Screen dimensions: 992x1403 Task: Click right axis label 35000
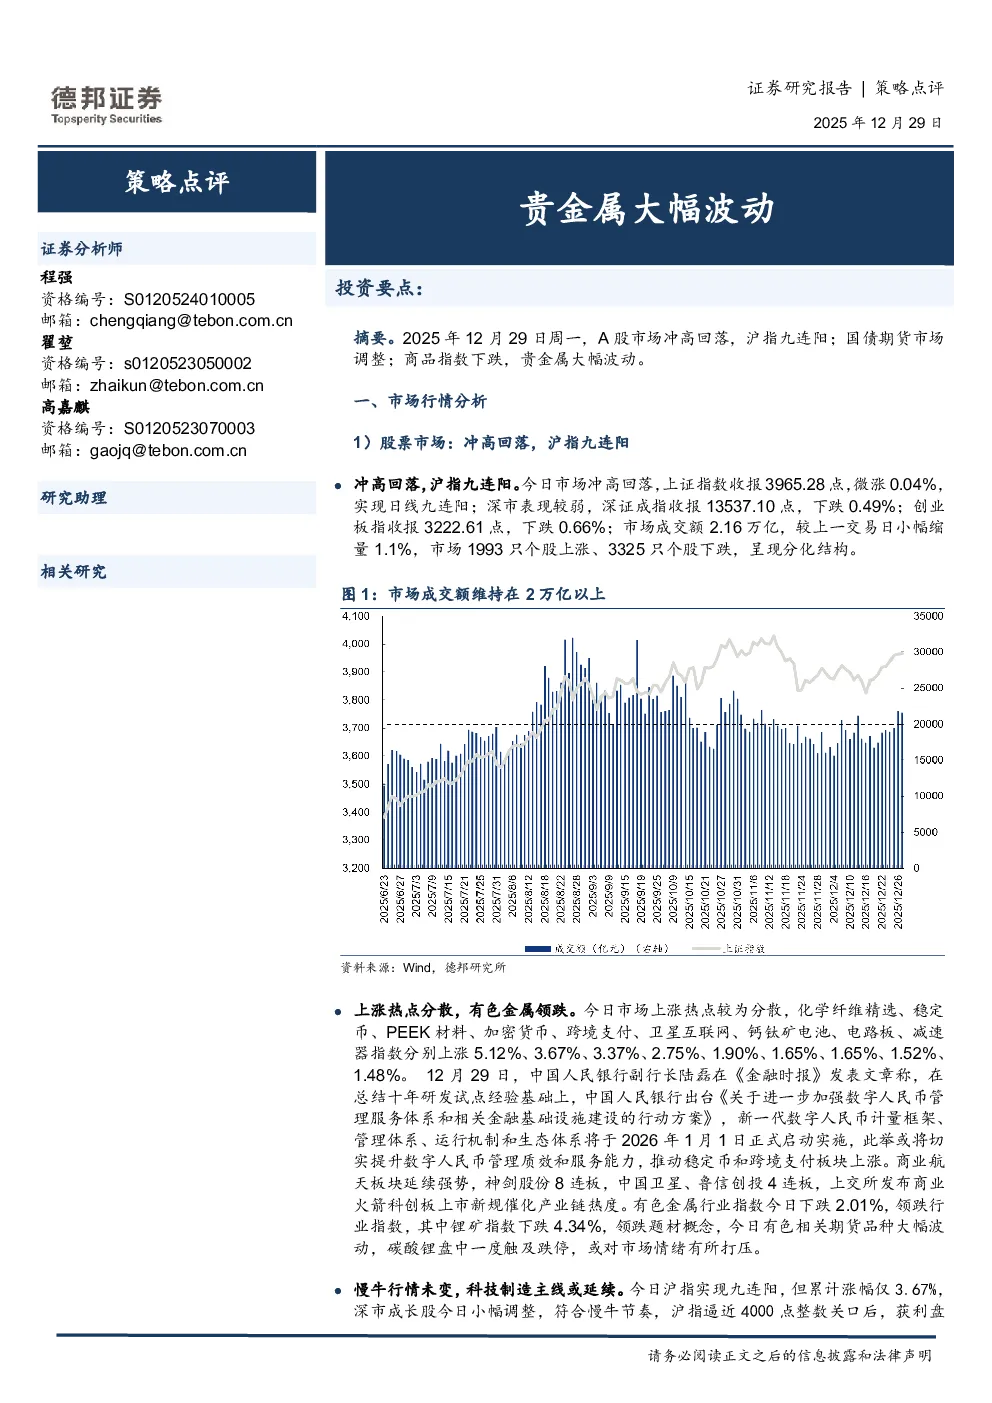click(x=928, y=616)
